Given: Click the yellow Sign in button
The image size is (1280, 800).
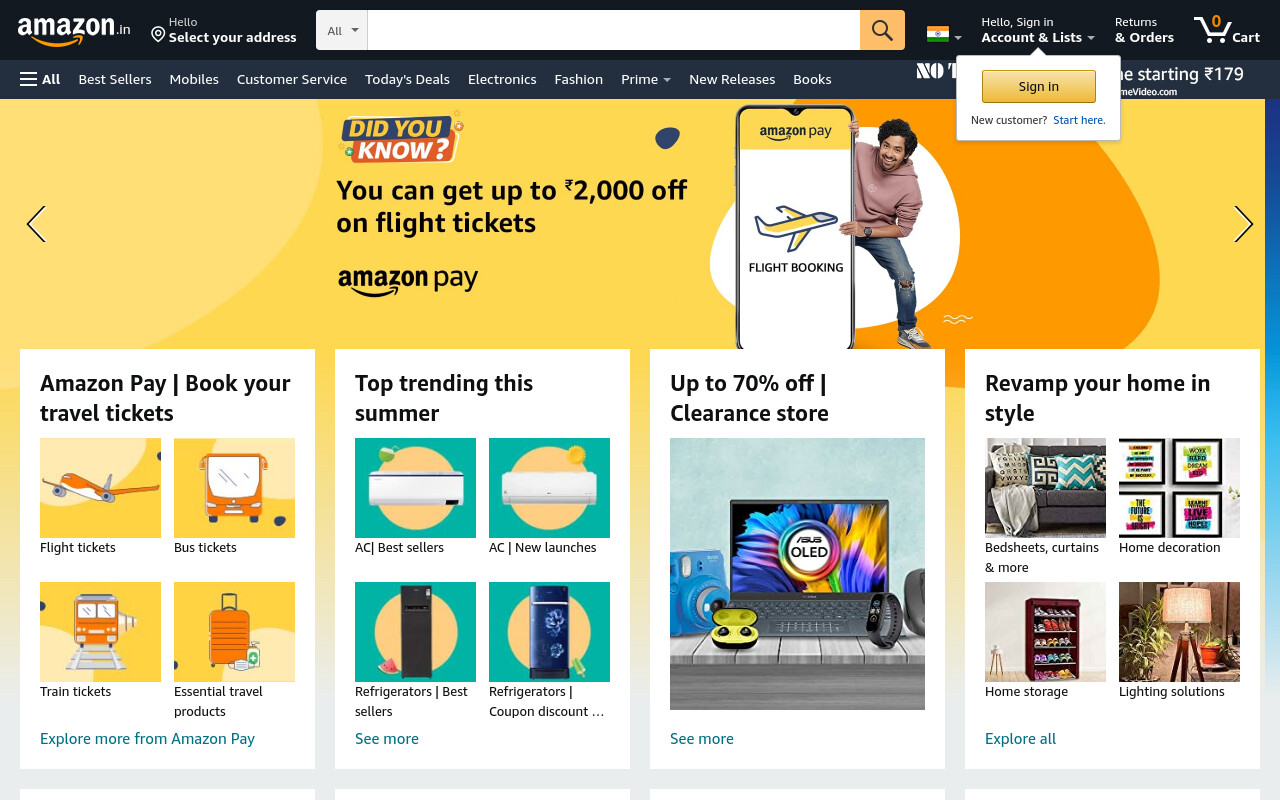Looking at the screenshot, I should coord(1038,87).
